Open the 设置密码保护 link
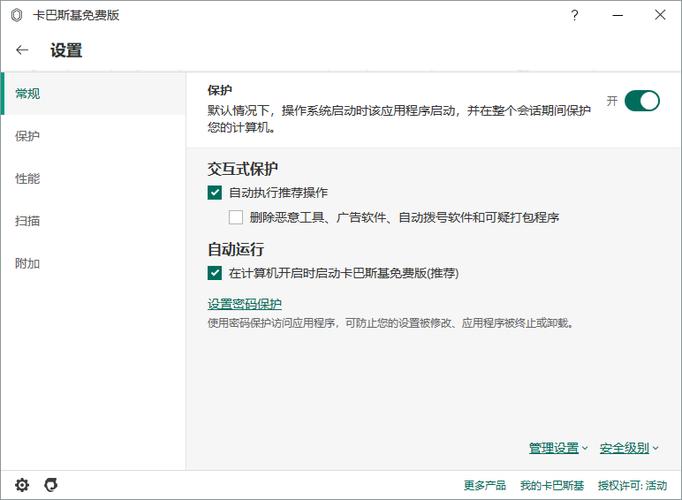Image resolution: width=682 pixels, height=500 pixels. click(244, 304)
